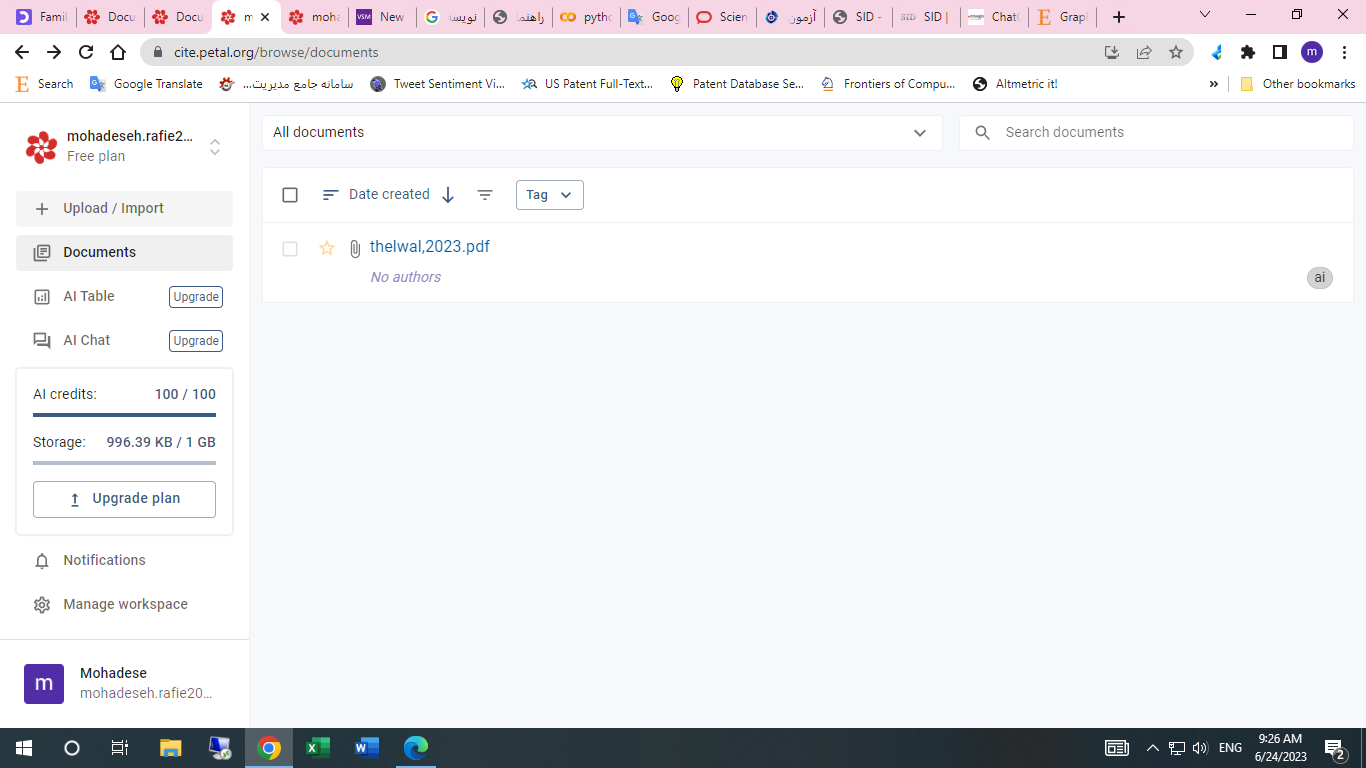1366x768 pixels.
Task: Show more bookmarks chevron
Action: pyautogui.click(x=1214, y=84)
